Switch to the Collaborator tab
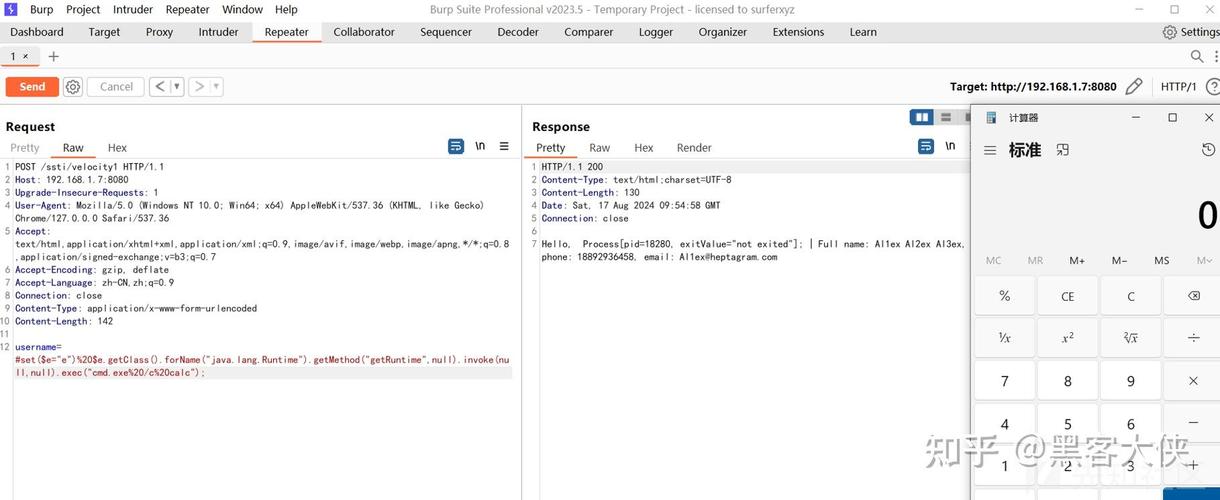 click(364, 32)
